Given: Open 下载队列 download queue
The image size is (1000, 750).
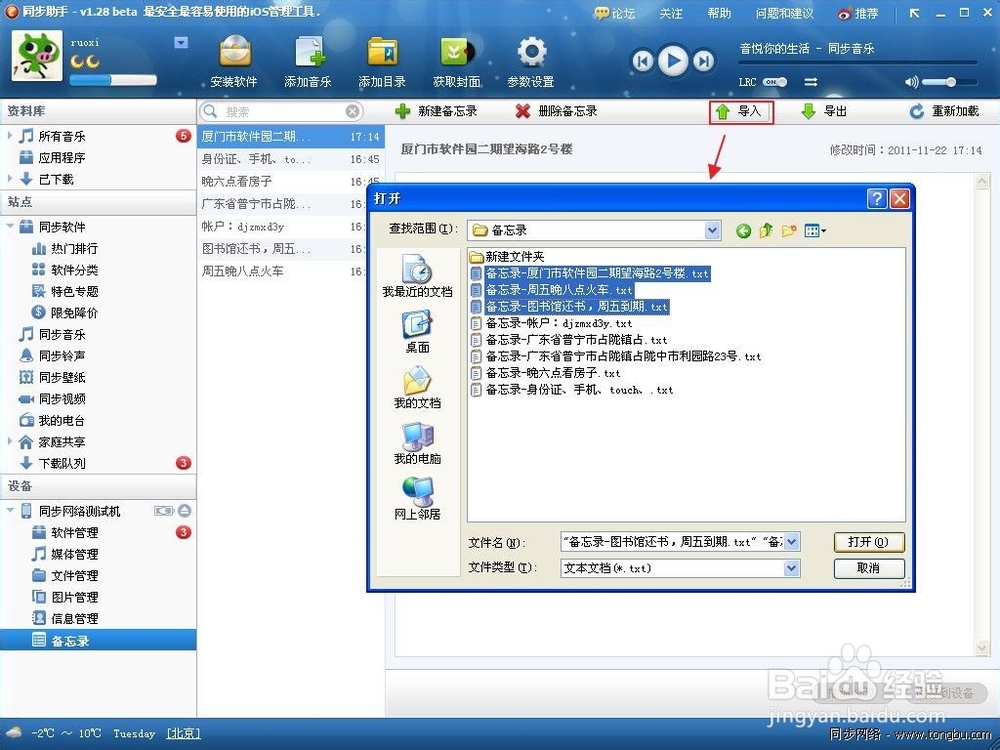Looking at the screenshot, I should pos(61,463).
